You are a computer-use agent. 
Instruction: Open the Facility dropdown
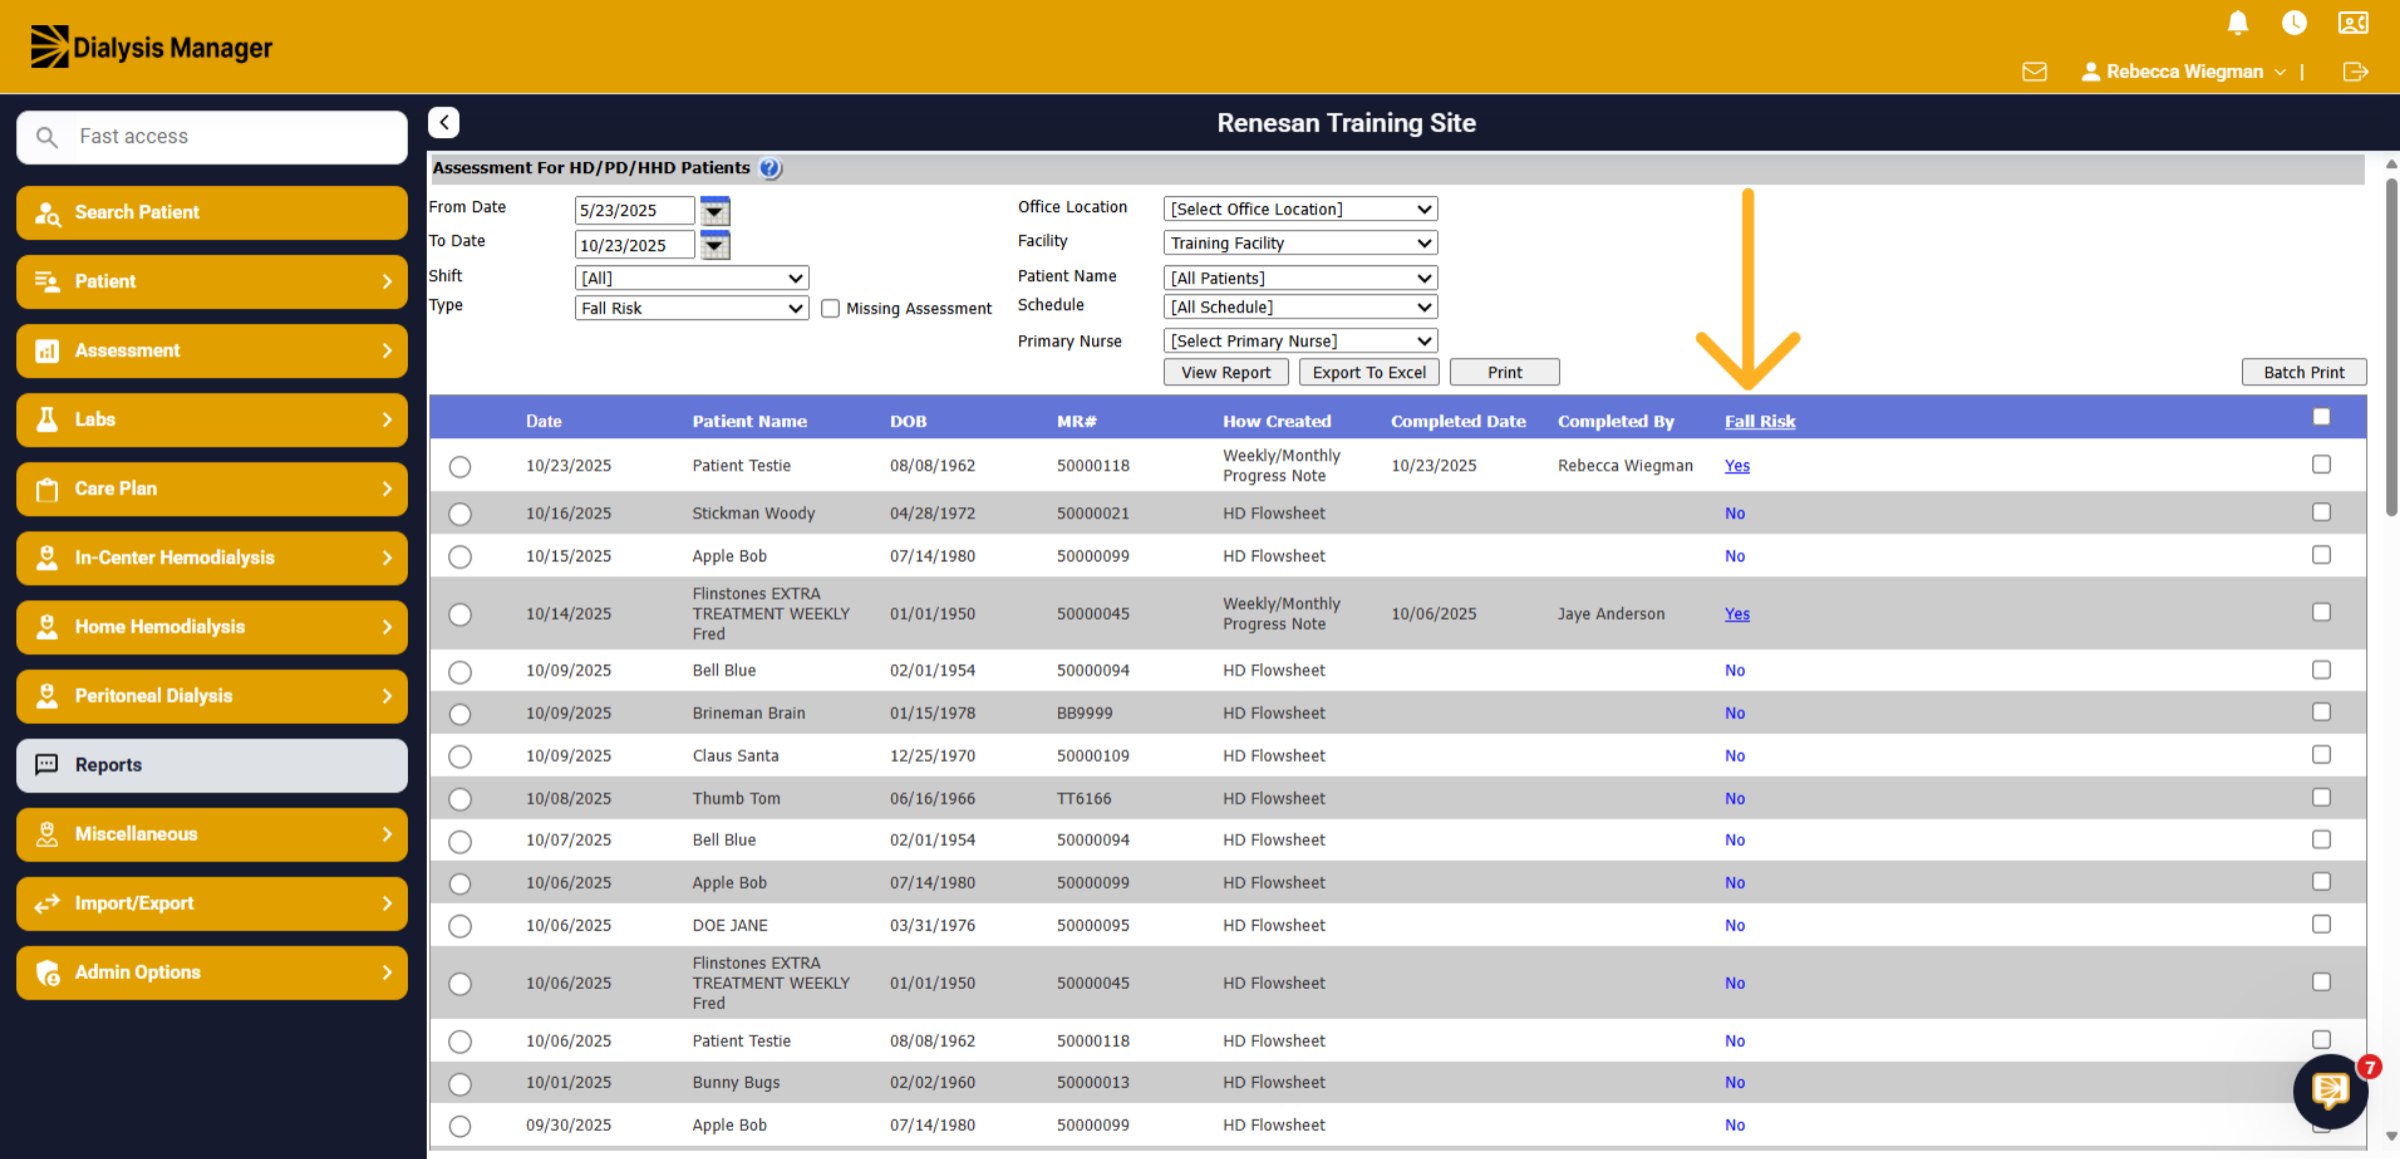tap(1300, 243)
